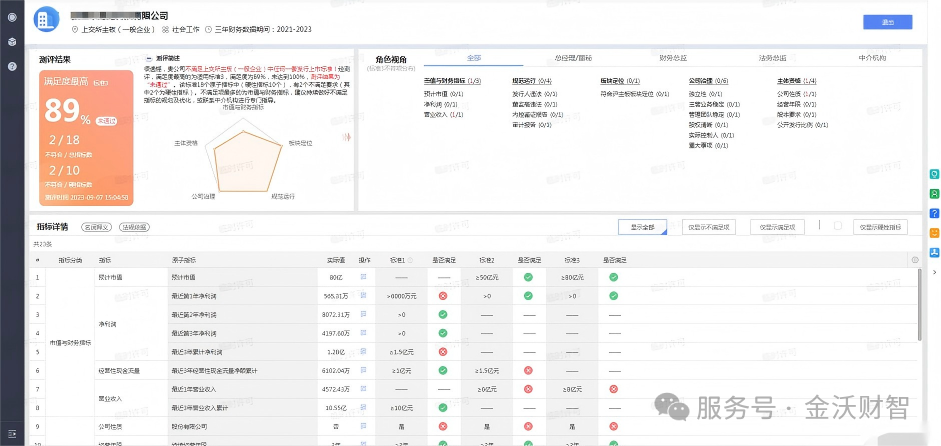This screenshot has width=941, height=446.
Task: Click the operation icon in 最近1年营业收入 row
Action: [363, 389]
